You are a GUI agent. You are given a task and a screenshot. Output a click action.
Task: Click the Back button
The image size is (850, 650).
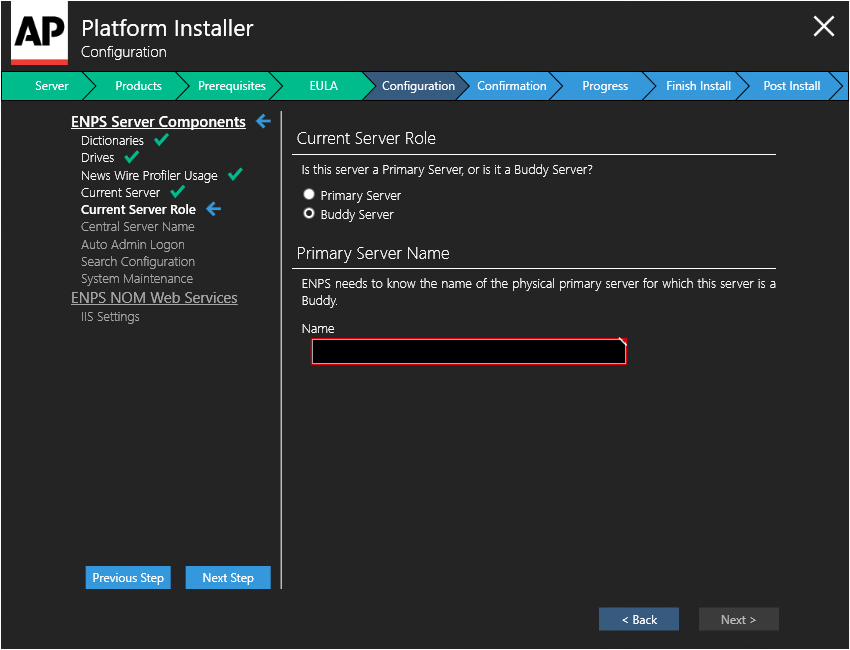tap(639, 619)
